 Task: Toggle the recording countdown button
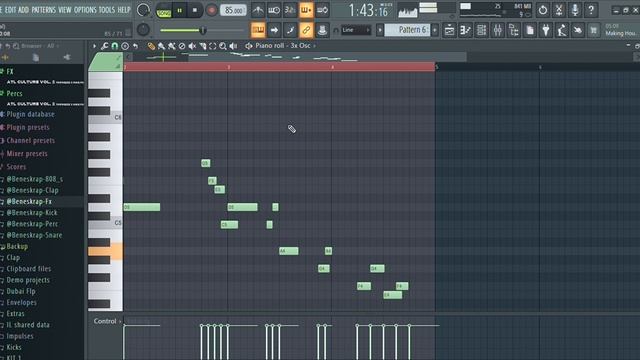pyautogui.click(x=290, y=10)
